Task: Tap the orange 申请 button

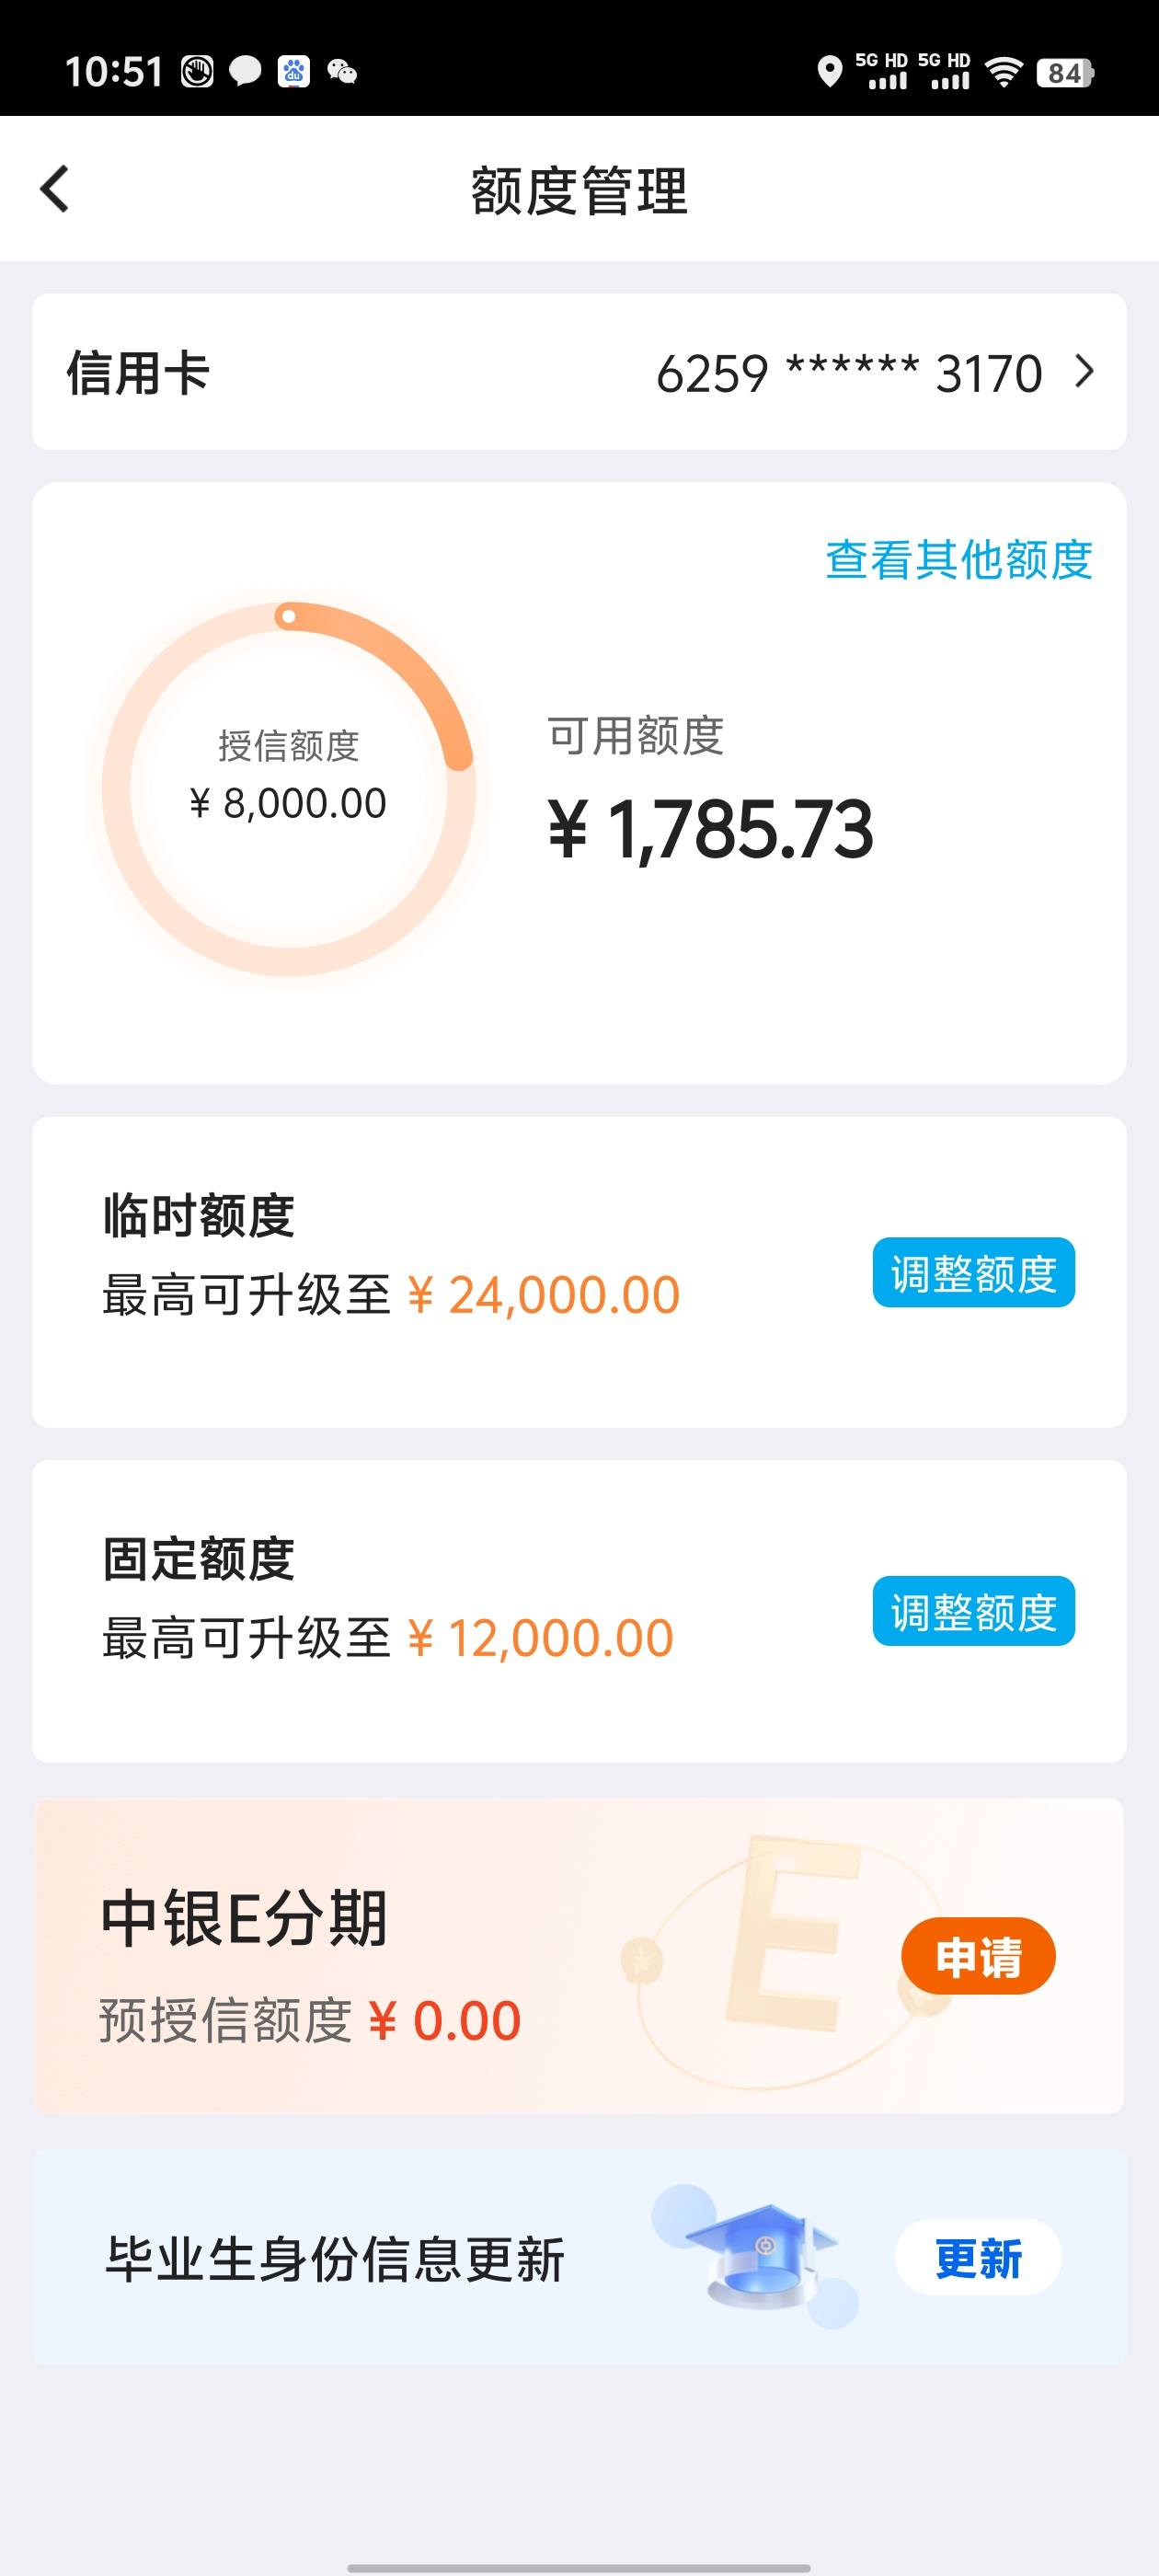Action: (x=978, y=1957)
